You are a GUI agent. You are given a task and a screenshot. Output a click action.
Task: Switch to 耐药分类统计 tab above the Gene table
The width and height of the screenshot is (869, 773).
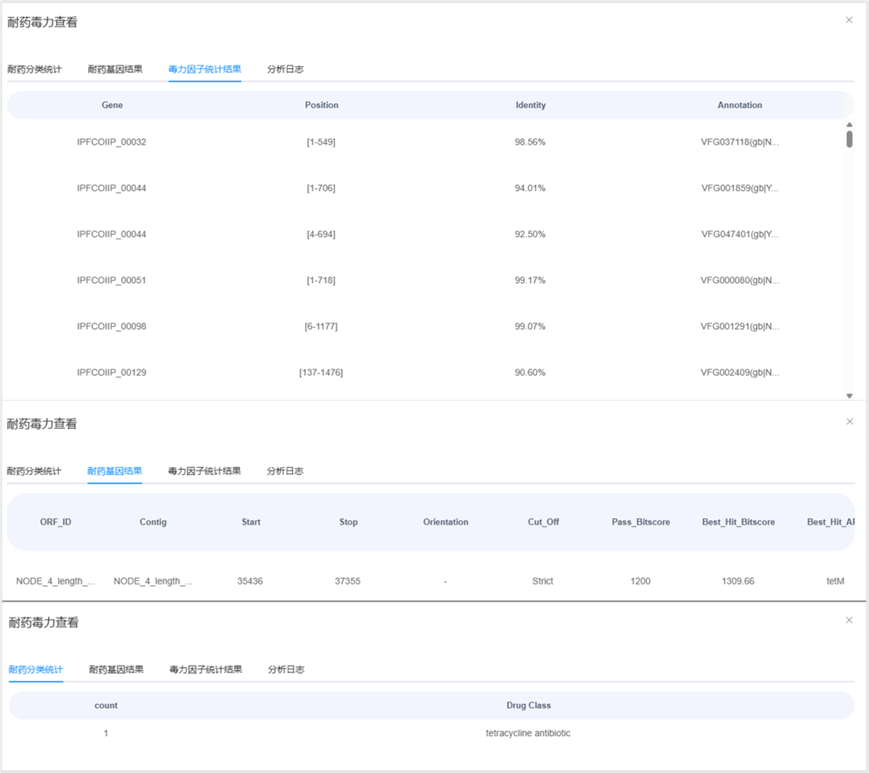coord(34,70)
